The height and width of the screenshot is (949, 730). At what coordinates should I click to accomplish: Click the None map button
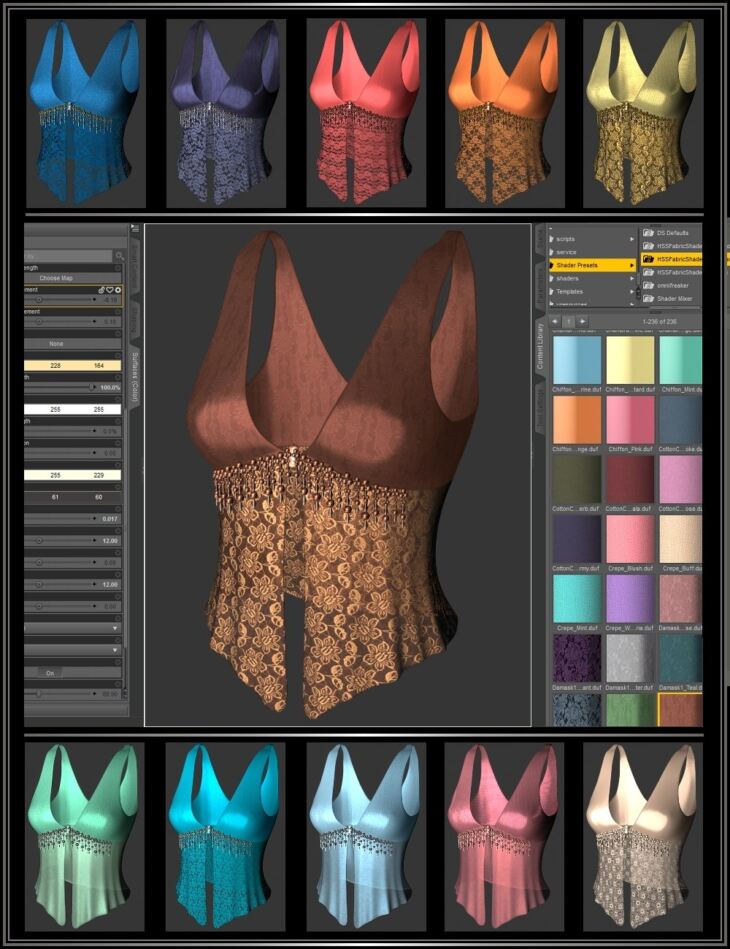(x=56, y=344)
